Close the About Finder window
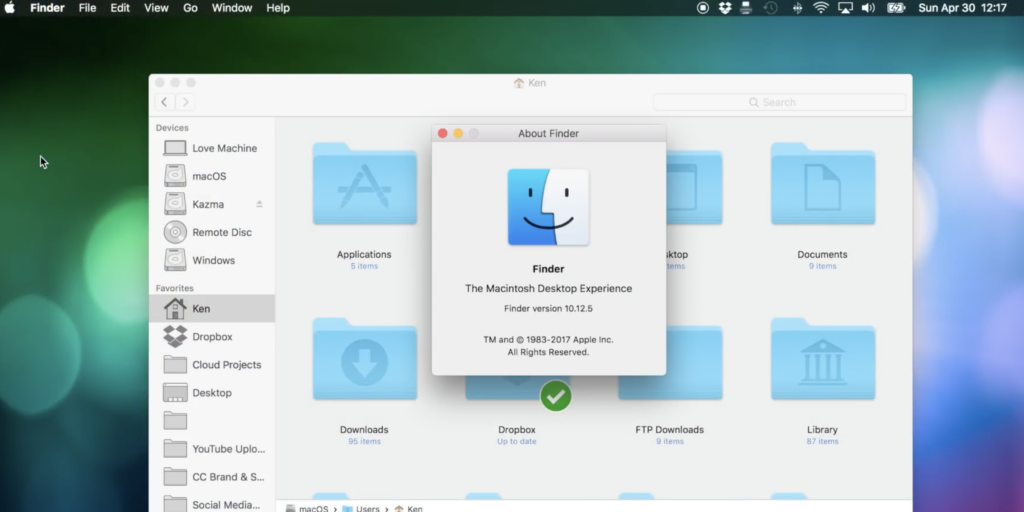This screenshot has width=1024, height=512. coord(442,133)
